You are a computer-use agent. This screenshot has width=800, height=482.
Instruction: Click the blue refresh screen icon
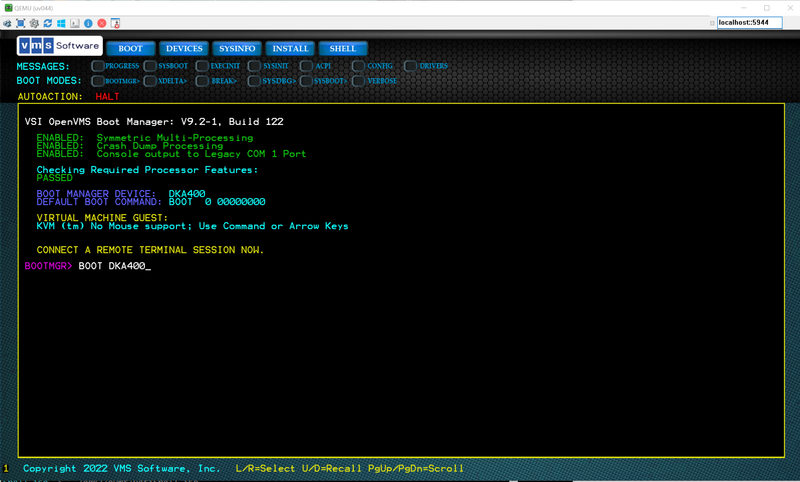click(x=47, y=23)
